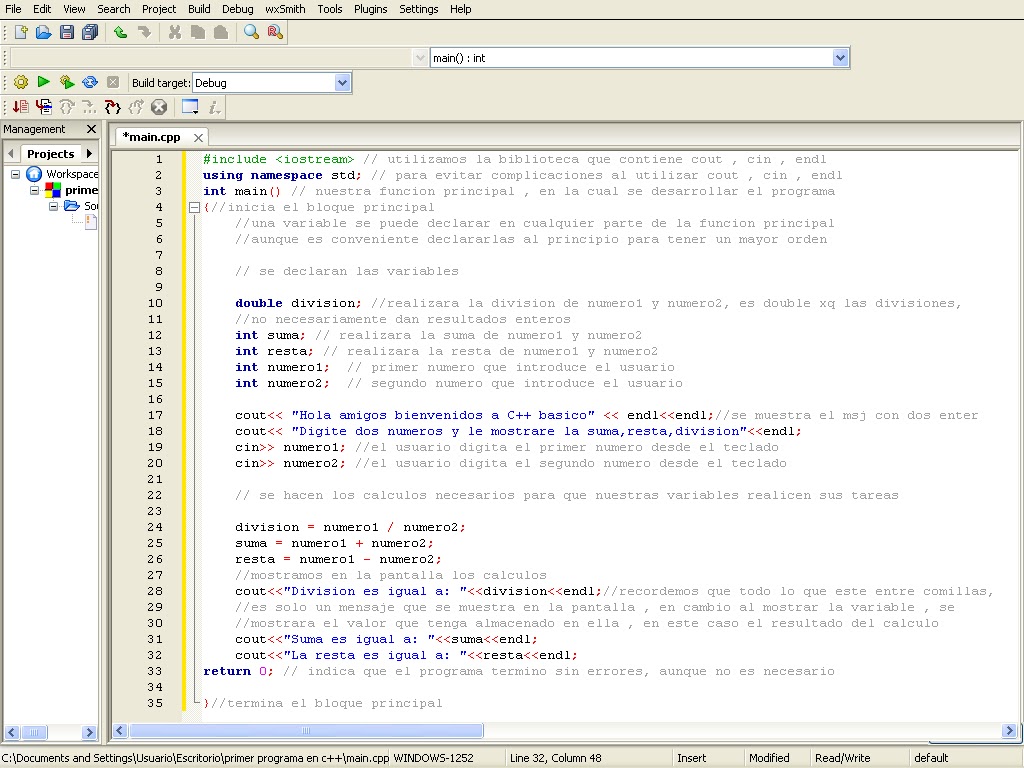Close the *main.cpp tab
This screenshot has height=768, width=1024.
pyautogui.click(x=198, y=137)
